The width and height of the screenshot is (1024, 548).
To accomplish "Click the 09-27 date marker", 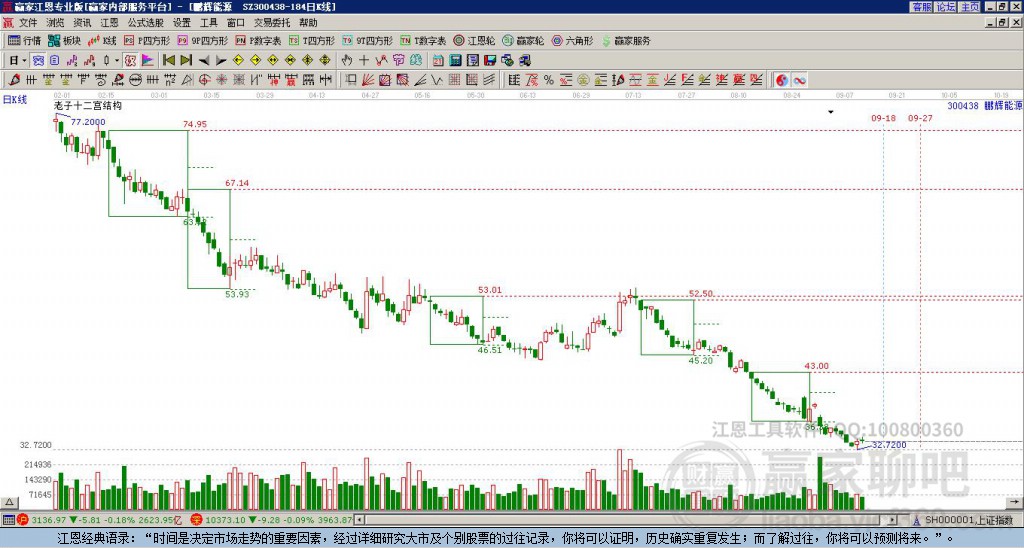I will click(920, 118).
